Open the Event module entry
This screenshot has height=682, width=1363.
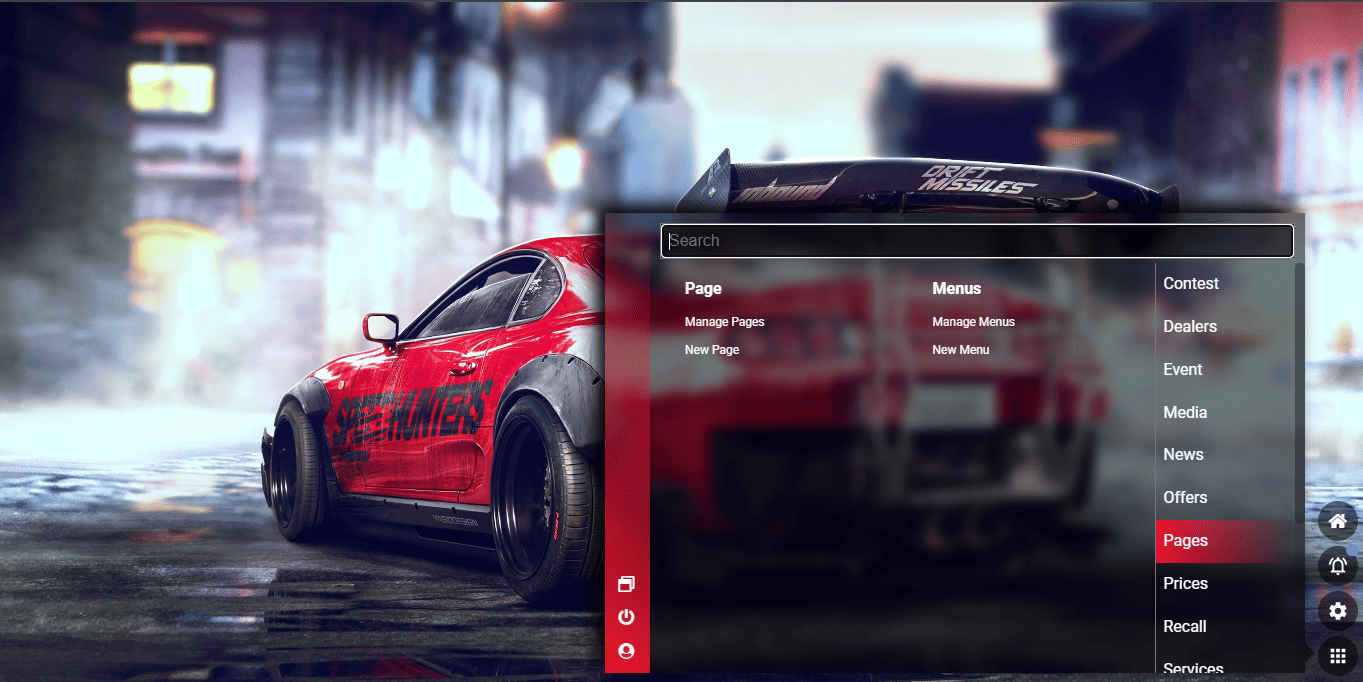point(1182,370)
